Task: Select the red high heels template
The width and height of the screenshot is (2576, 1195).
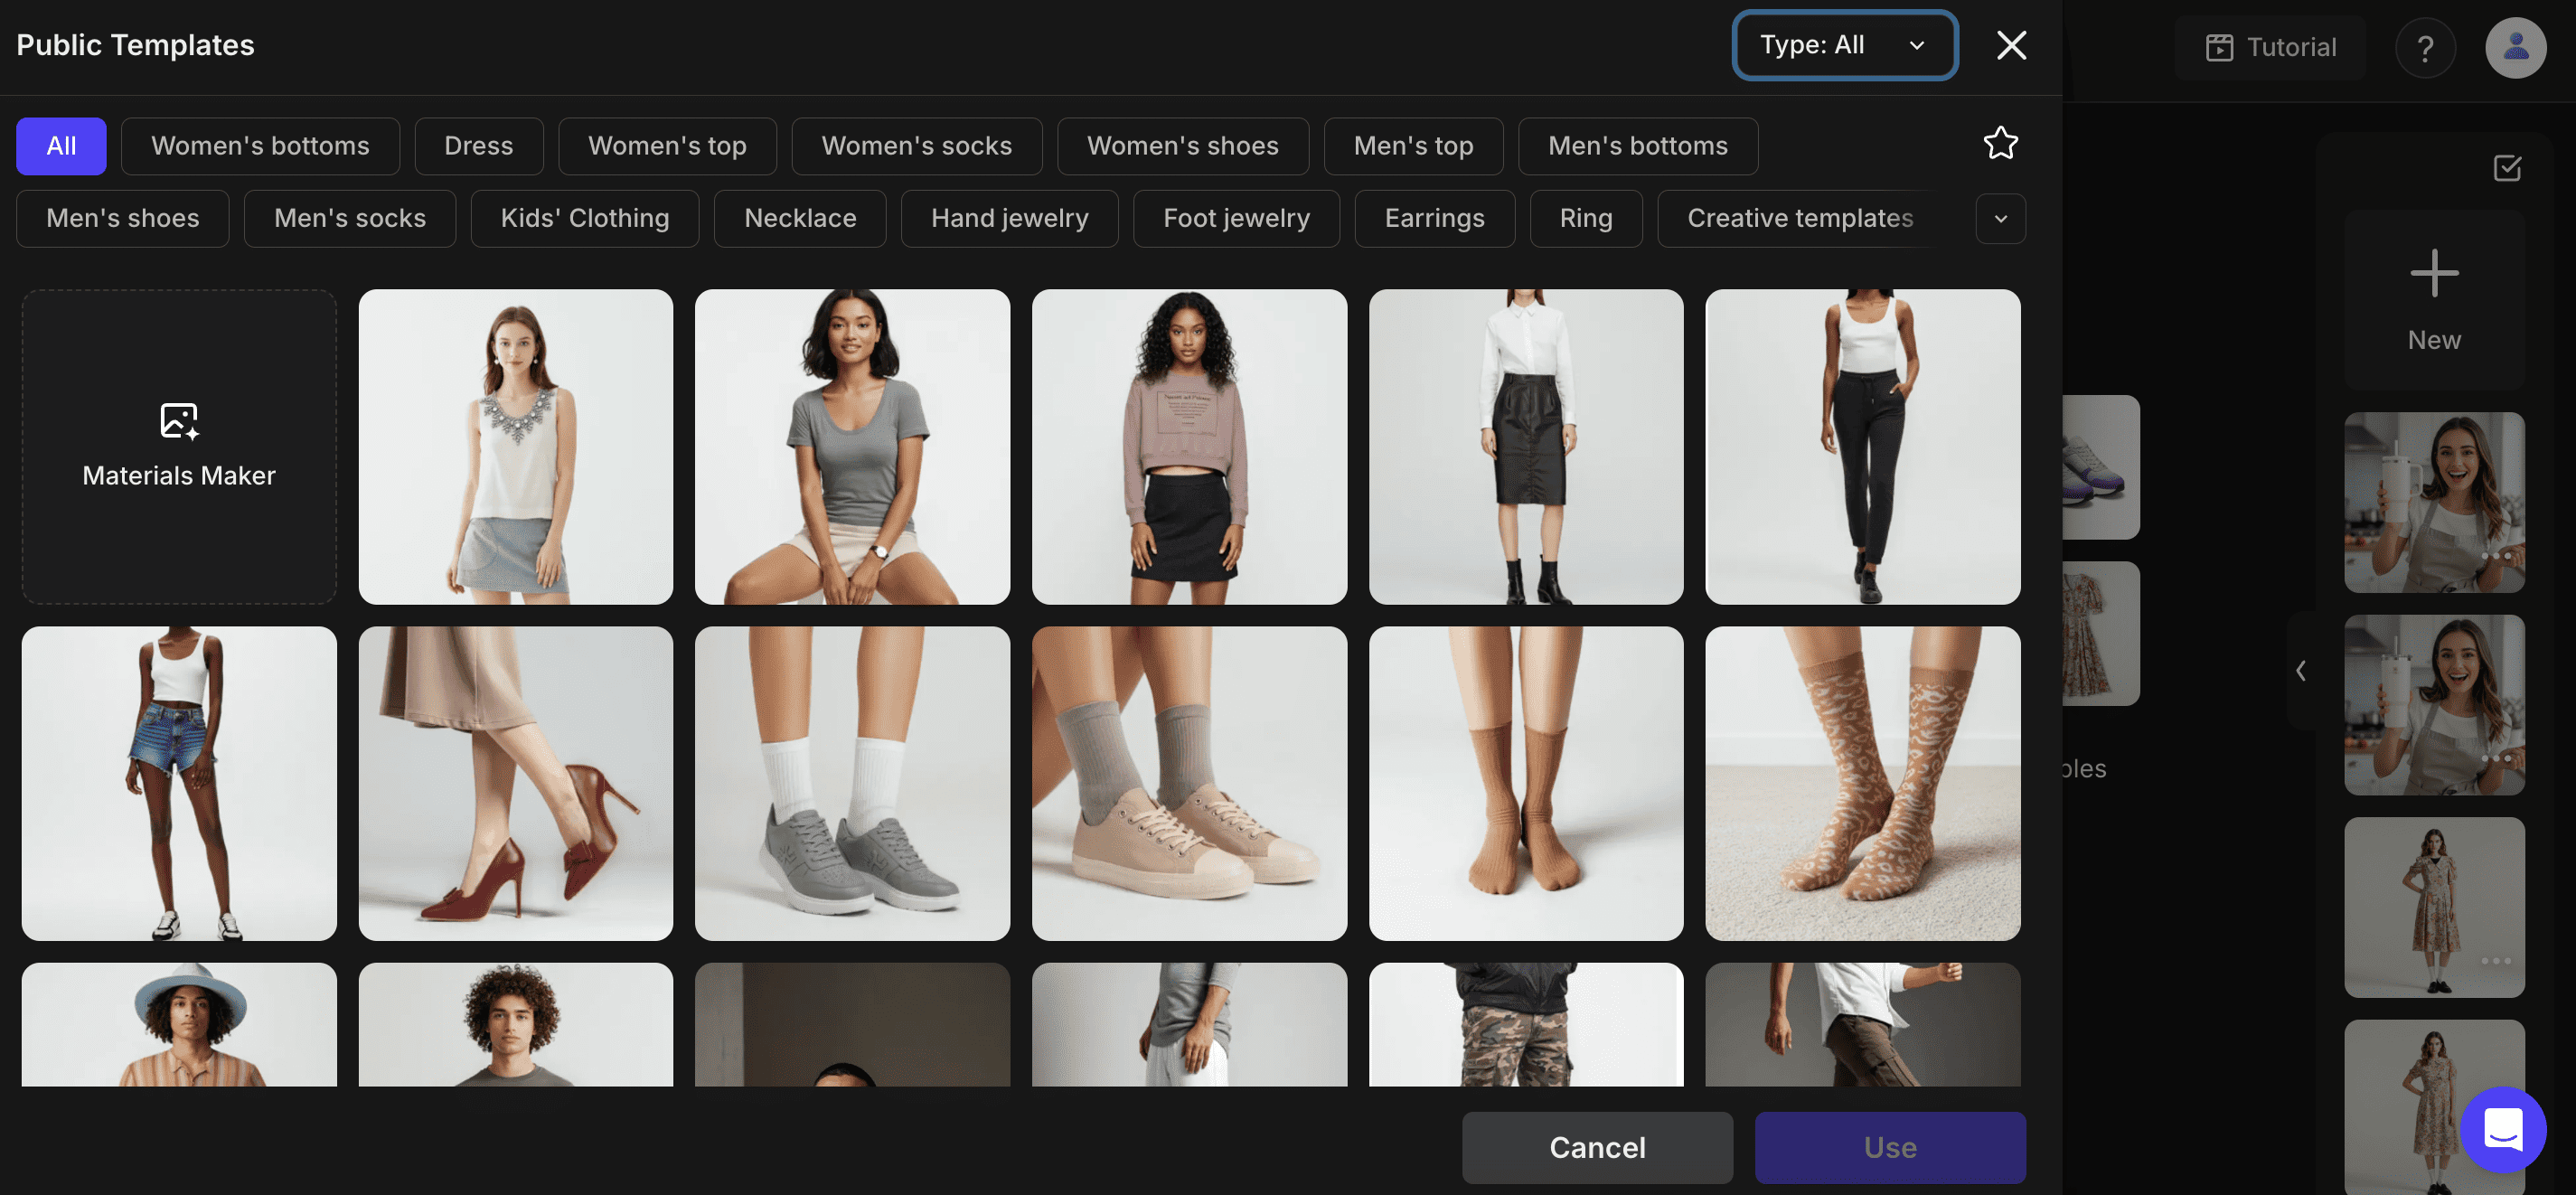Action: pyautogui.click(x=515, y=783)
